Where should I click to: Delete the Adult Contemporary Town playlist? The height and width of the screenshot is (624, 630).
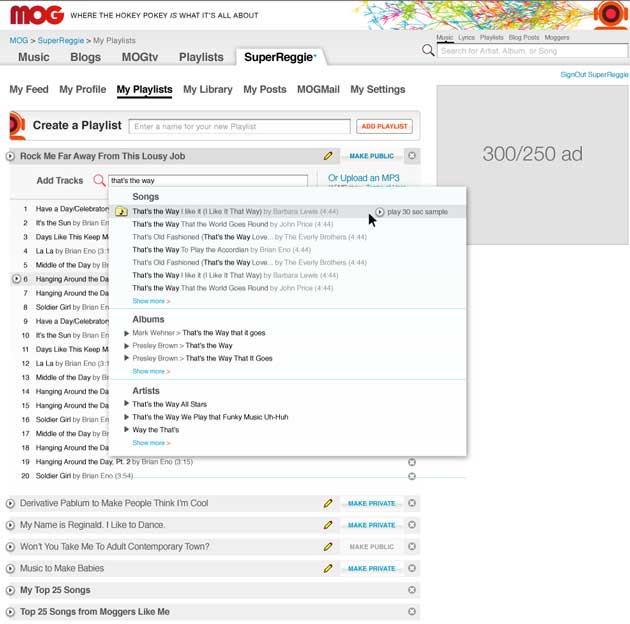click(412, 546)
